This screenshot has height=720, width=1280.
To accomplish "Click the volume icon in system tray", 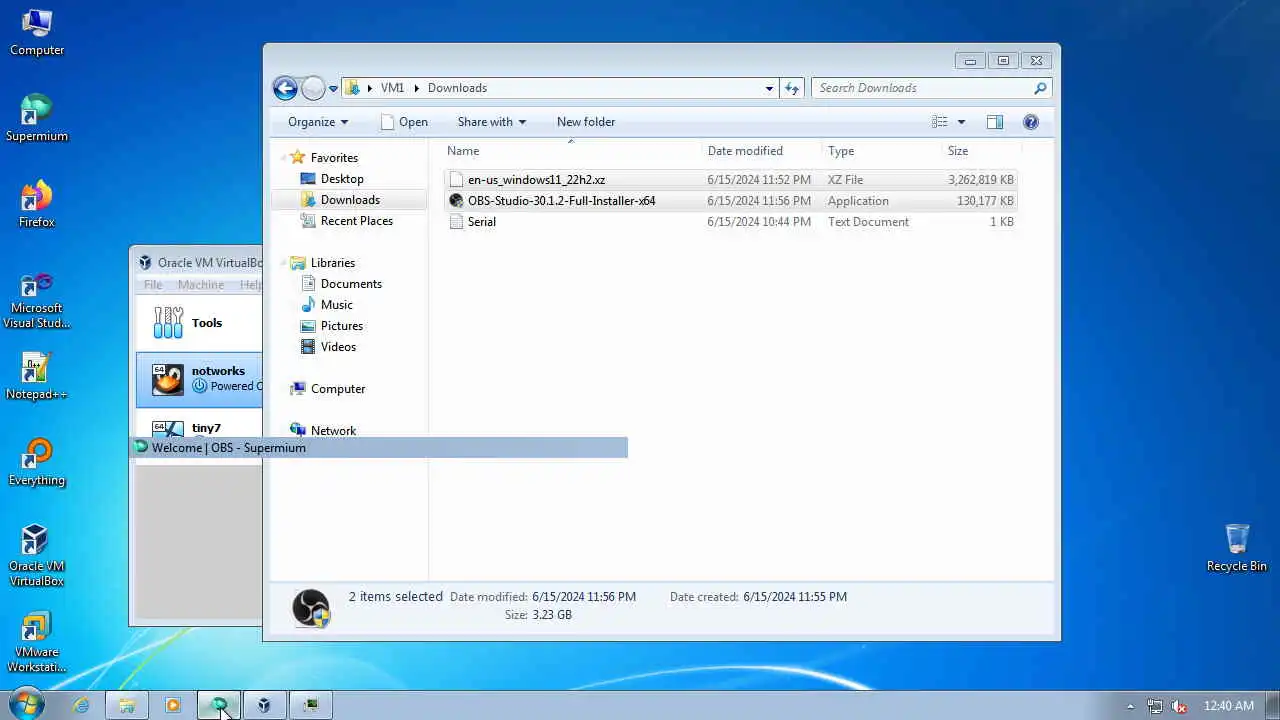I will [x=1179, y=706].
